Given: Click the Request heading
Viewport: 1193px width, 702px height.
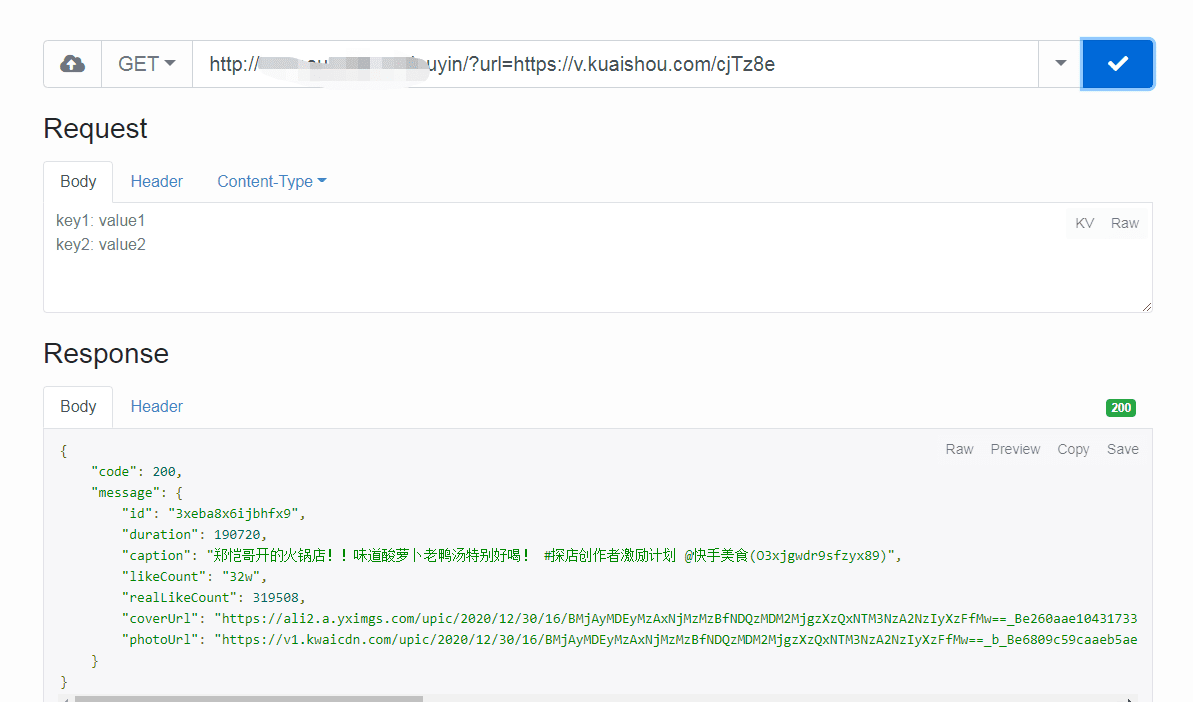Looking at the screenshot, I should click(x=95, y=129).
